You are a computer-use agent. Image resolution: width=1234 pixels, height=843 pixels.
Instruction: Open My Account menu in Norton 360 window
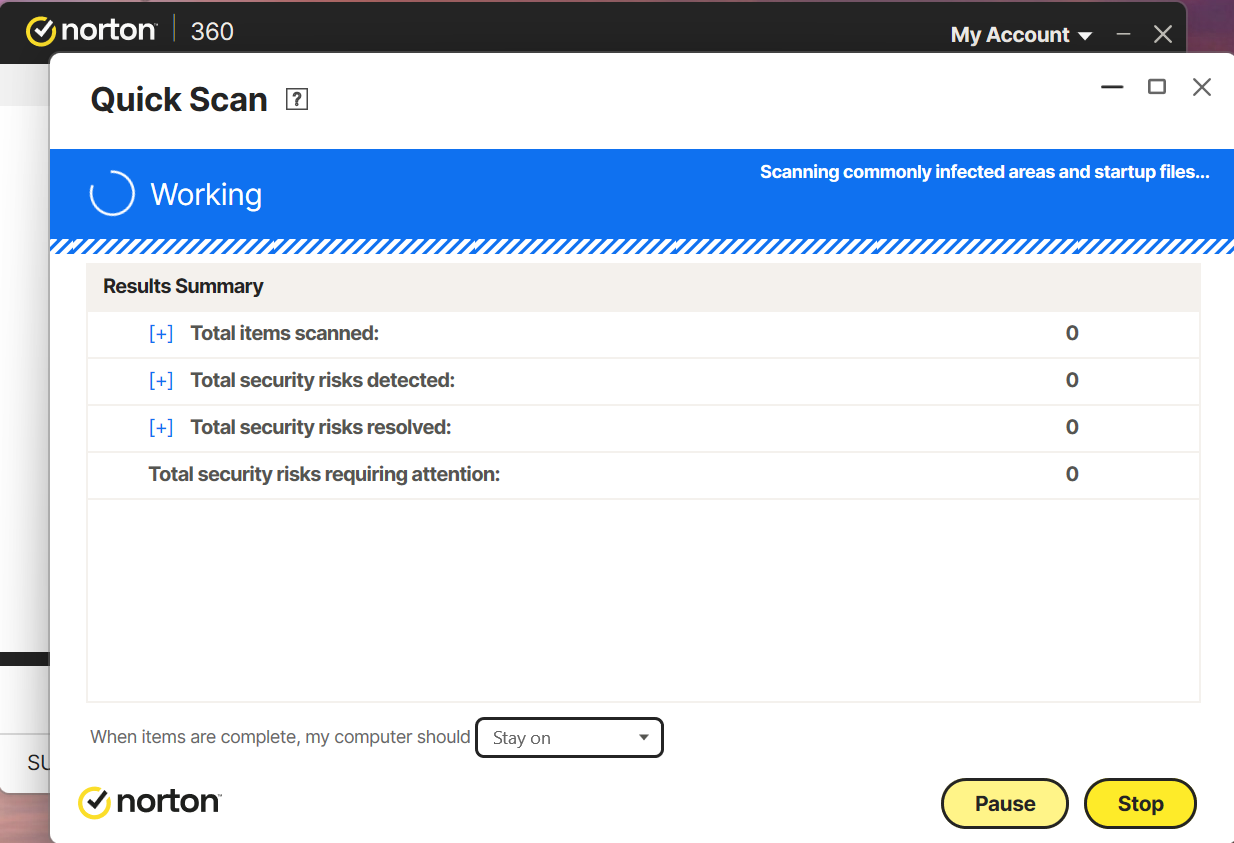[1022, 35]
